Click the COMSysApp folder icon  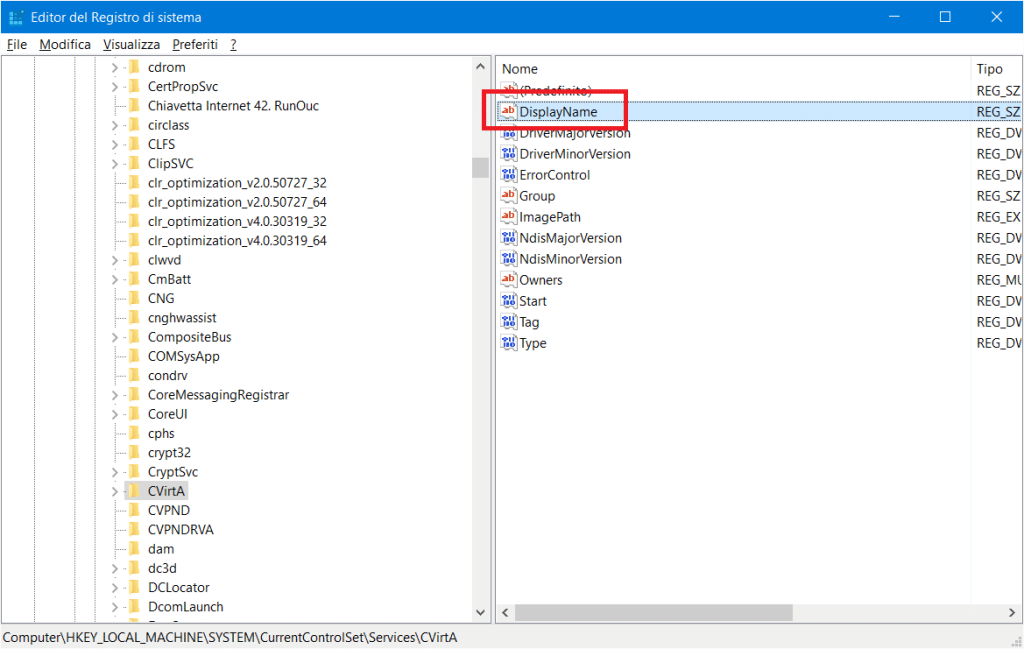click(135, 356)
